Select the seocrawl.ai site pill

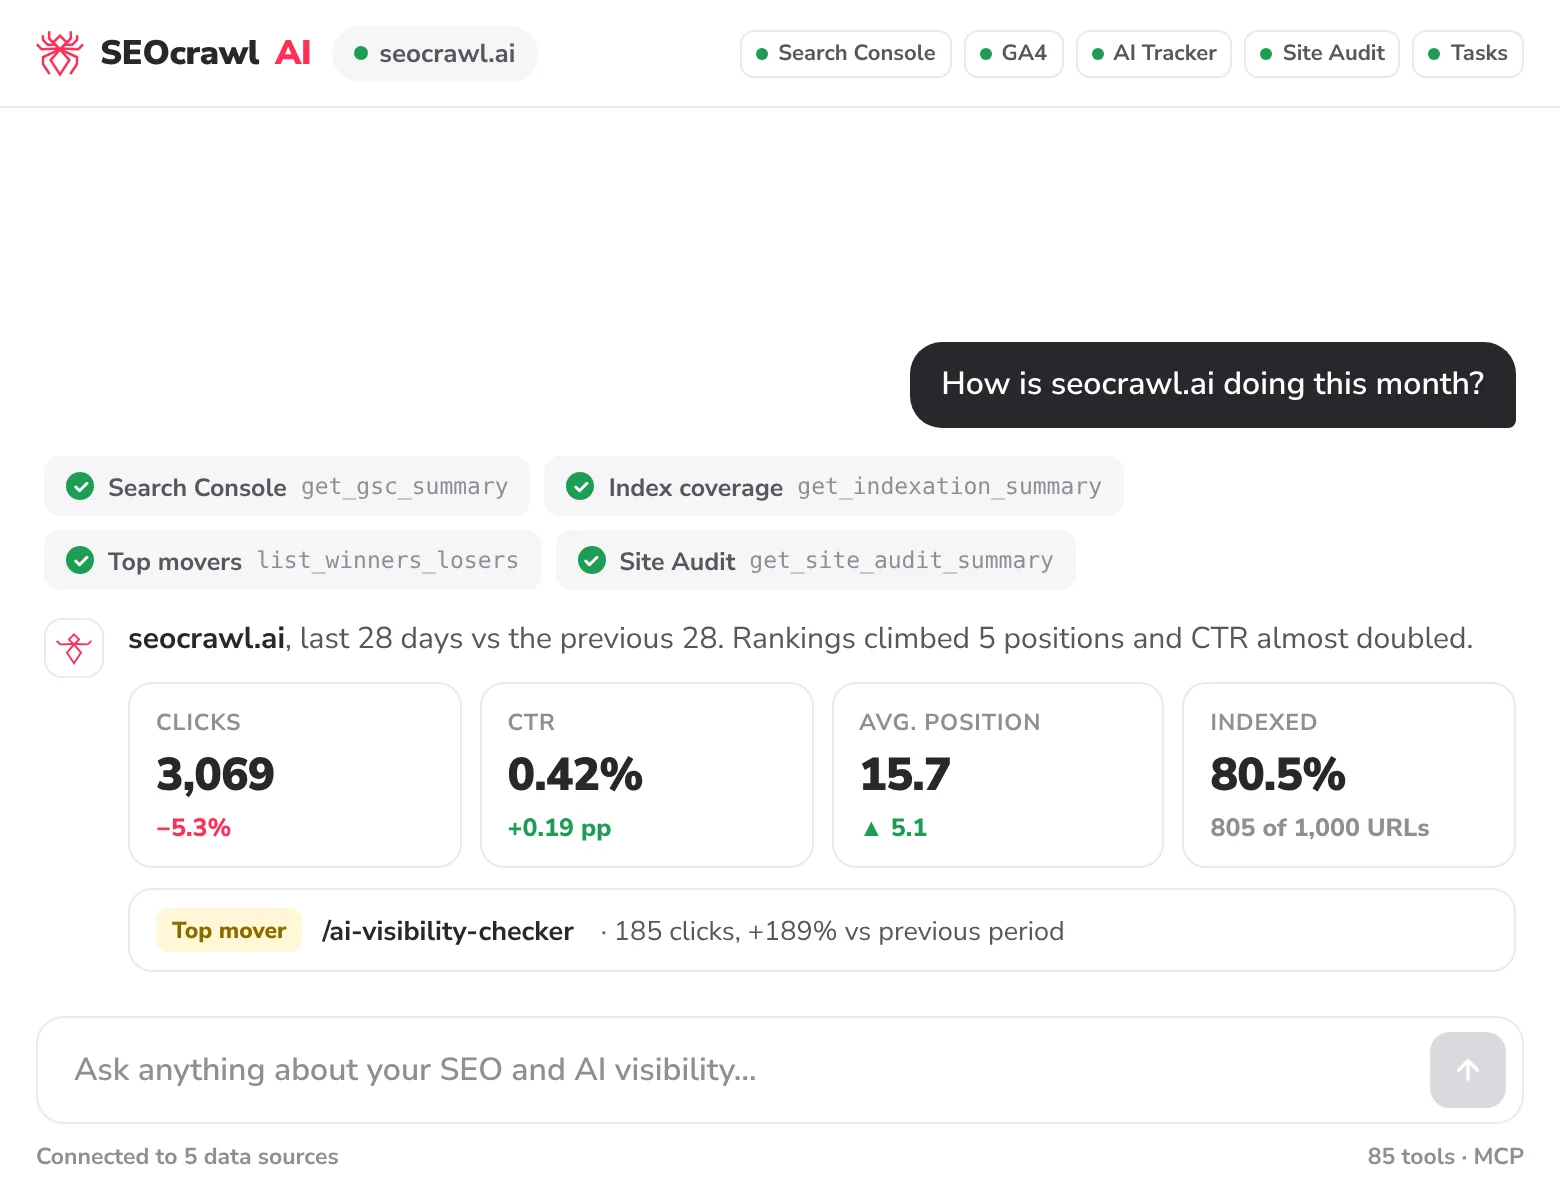click(x=435, y=53)
